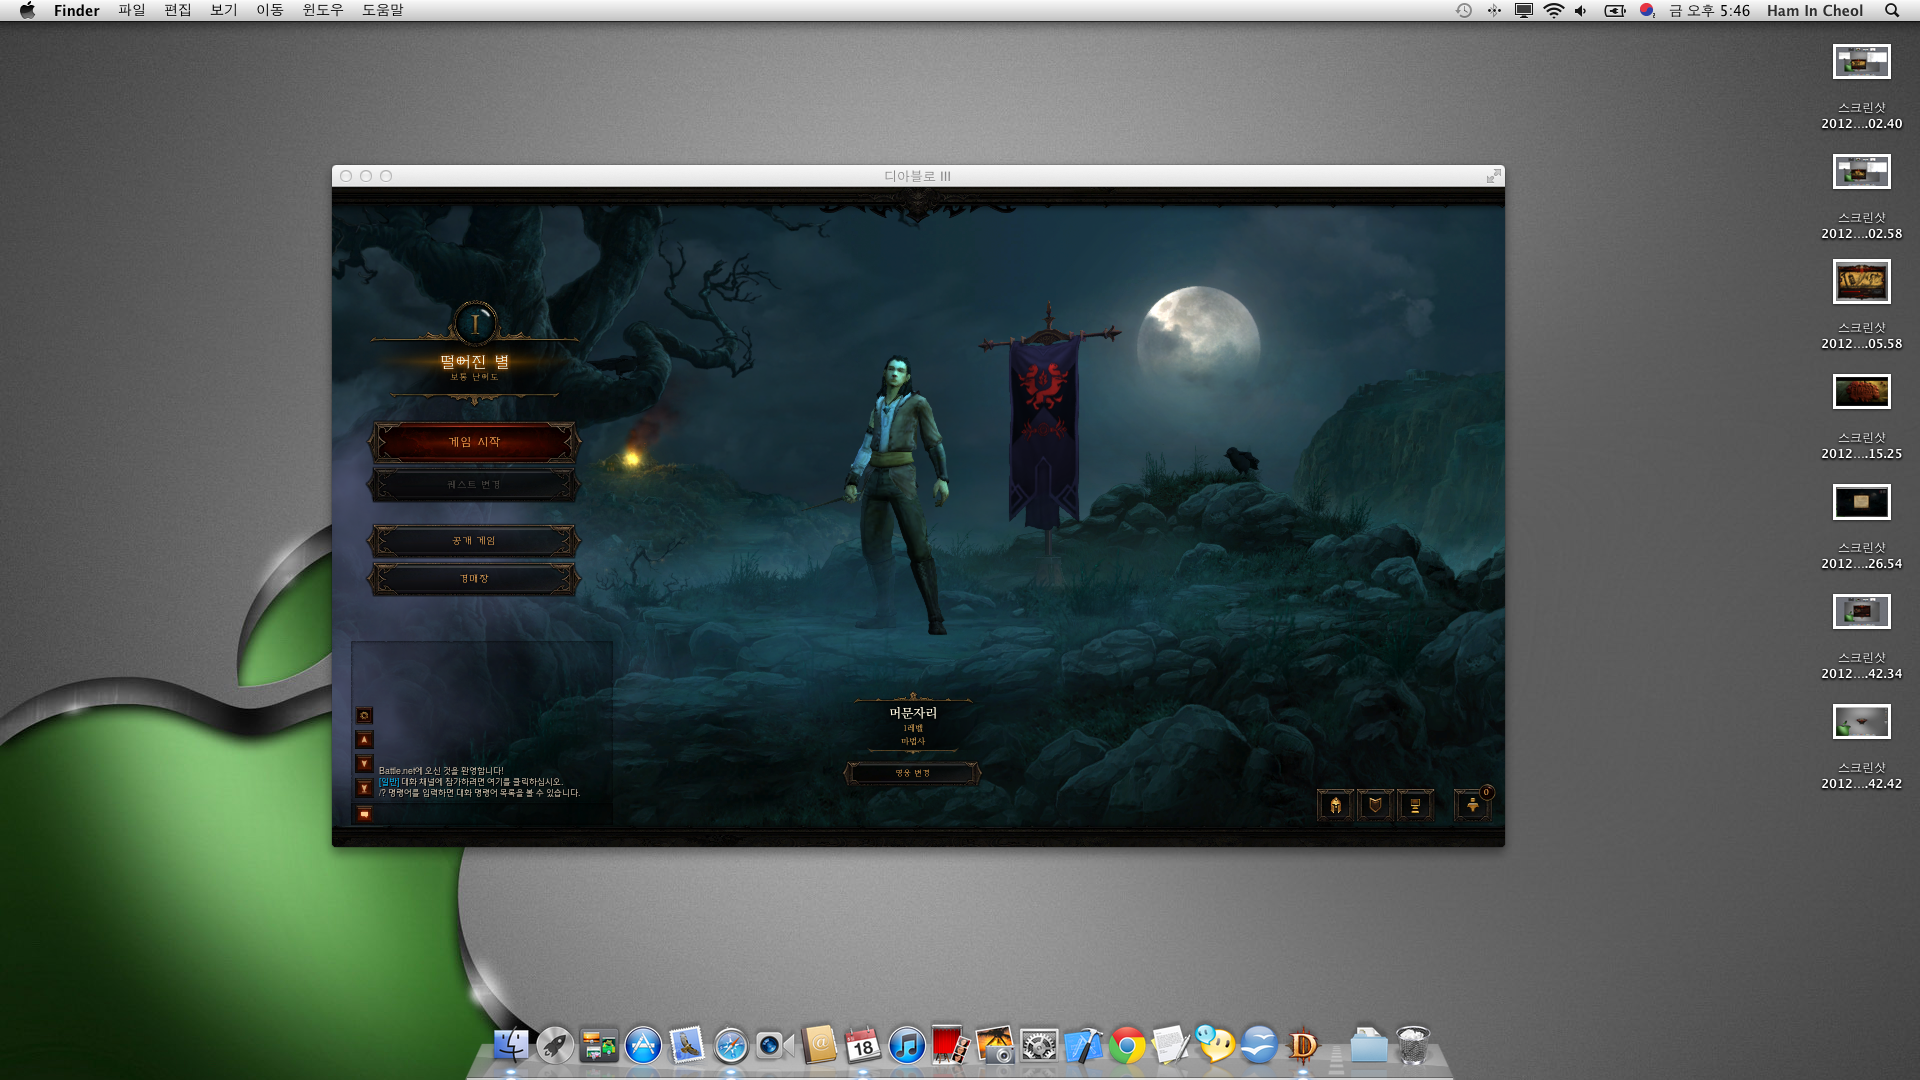
Task: Open the App Store dock icon
Action: 643,1045
